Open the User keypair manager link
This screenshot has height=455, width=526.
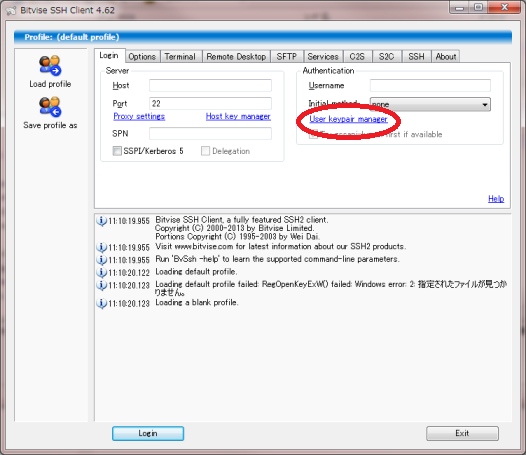(349, 119)
